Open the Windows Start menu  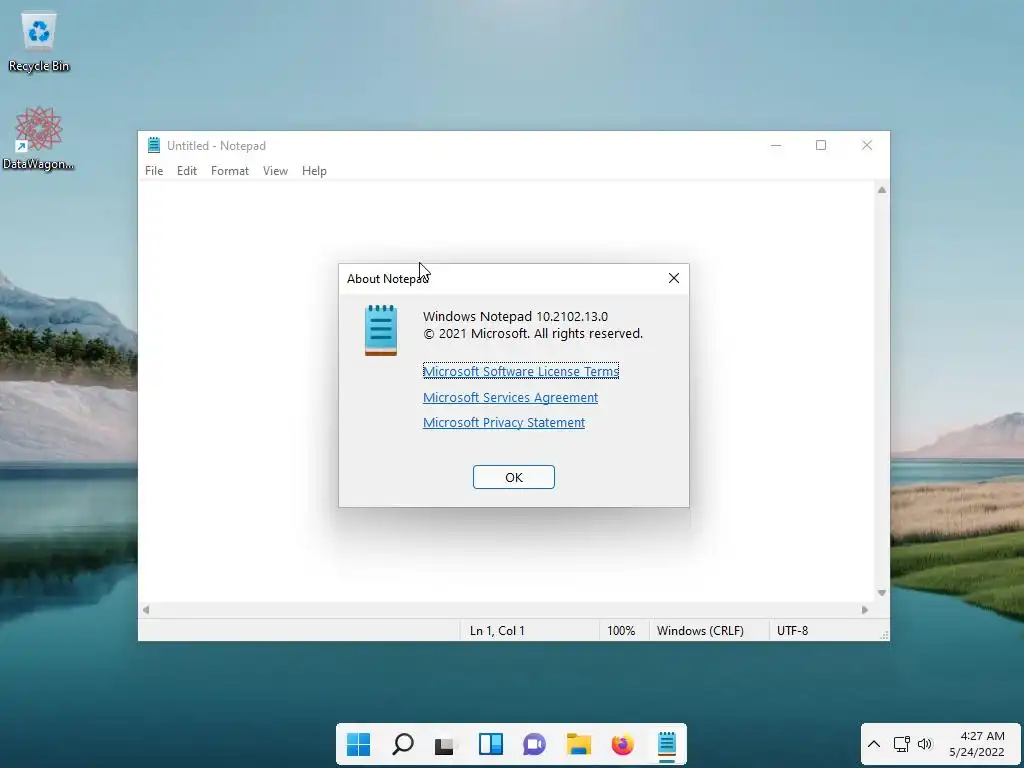[x=358, y=744]
